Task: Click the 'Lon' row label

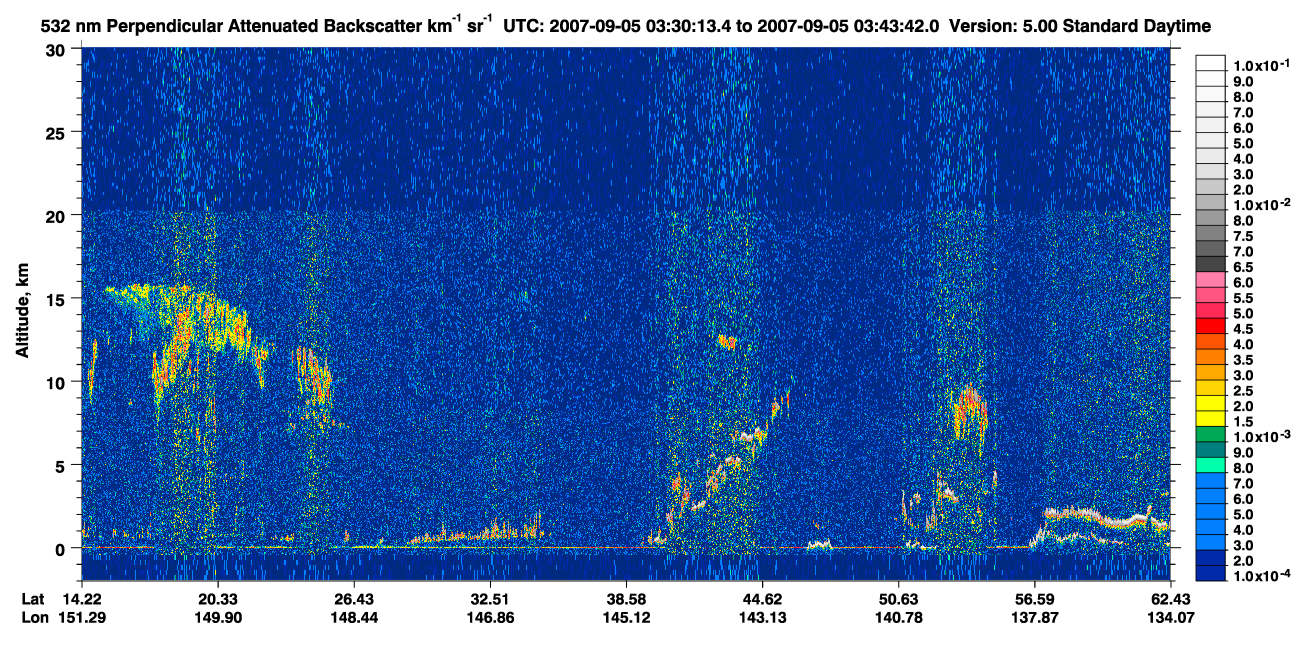Action: point(35,617)
